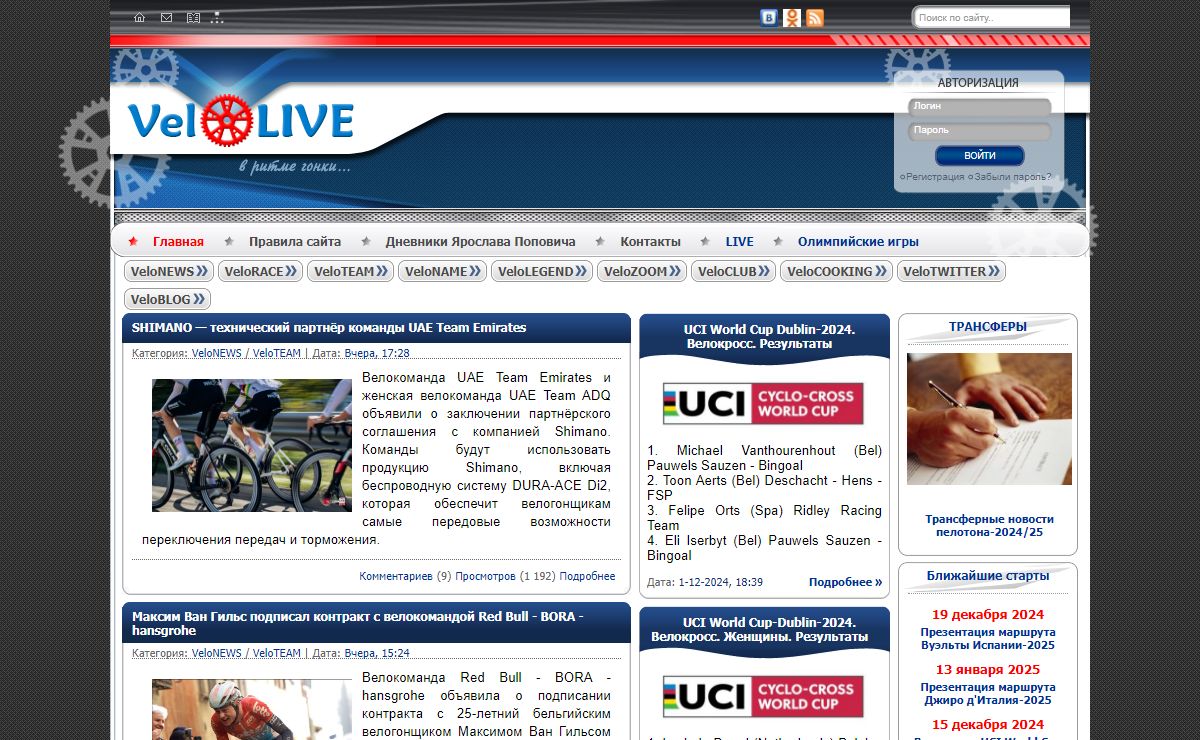The height and width of the screenshot is (740, 1200).
Task: Open Дневники Ярослава Поповича menu item
Action: pyautogui.click(x=481, y=241)
